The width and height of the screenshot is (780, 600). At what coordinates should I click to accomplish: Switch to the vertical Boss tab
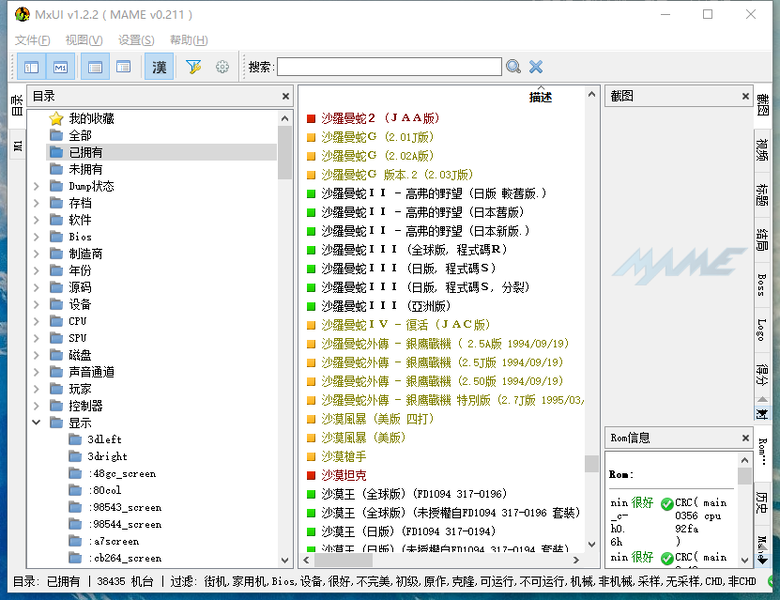763,285
